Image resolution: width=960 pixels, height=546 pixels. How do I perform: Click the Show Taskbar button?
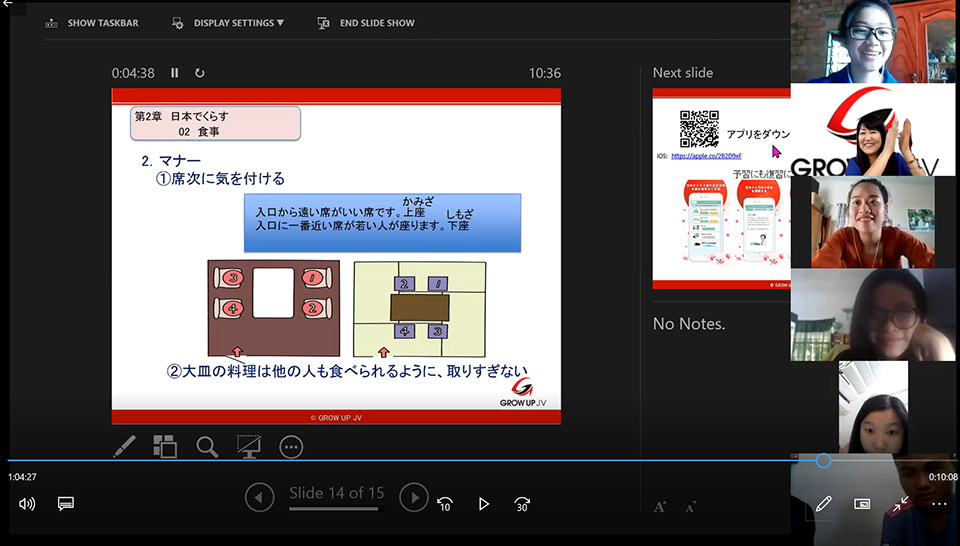(x=92, y=23)
